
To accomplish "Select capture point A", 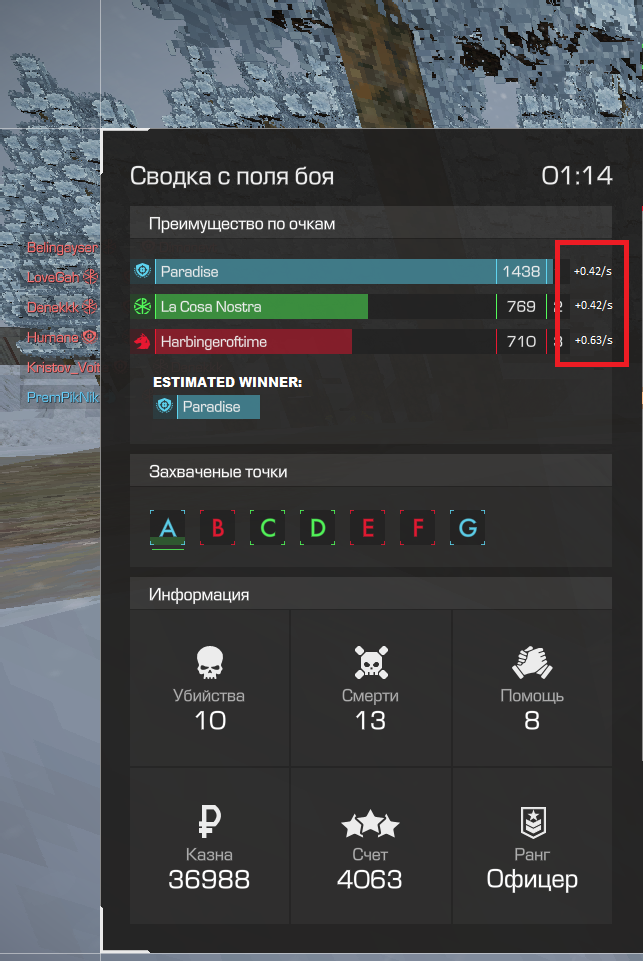I will pyautogui.click(x=167, y=528).
